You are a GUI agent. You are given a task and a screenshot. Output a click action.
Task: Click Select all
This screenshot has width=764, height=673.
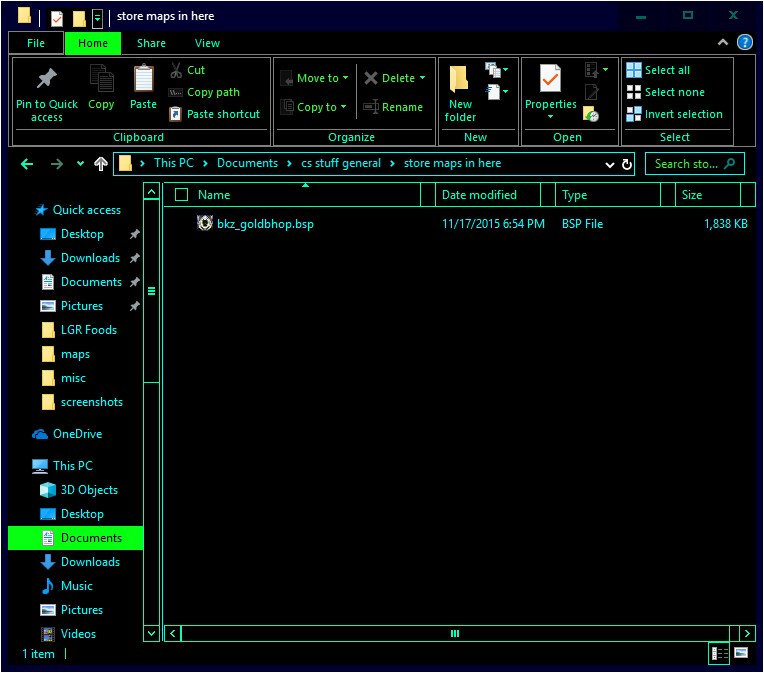(658, 70)
